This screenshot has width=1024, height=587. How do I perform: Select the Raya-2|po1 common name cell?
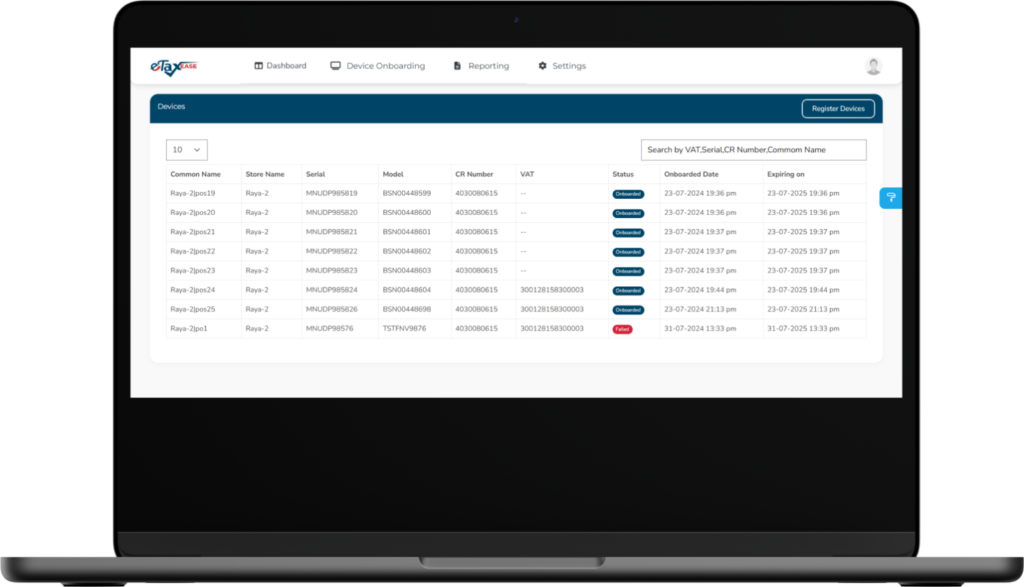pyautogui.click(x=189, y=328)
